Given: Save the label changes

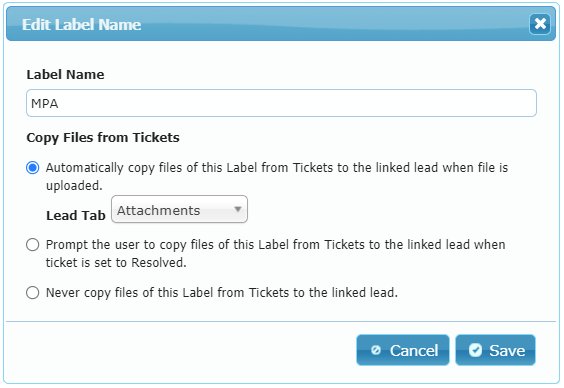Looking at the screenshot, I should (x=495, y=350).
